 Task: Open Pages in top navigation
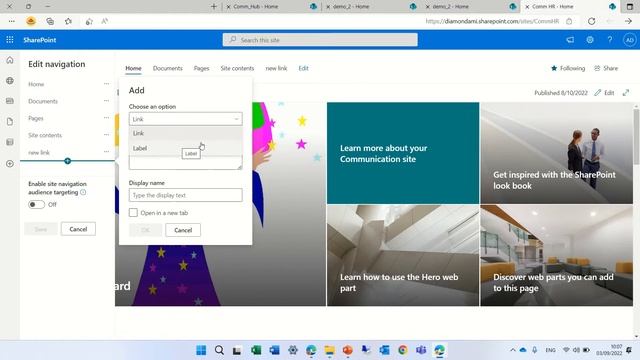click(202, 68)
